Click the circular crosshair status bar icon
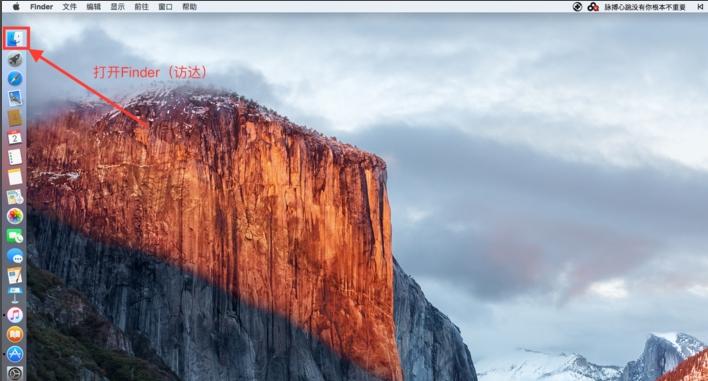The image size is (708, 381). (x=578, y=7)
